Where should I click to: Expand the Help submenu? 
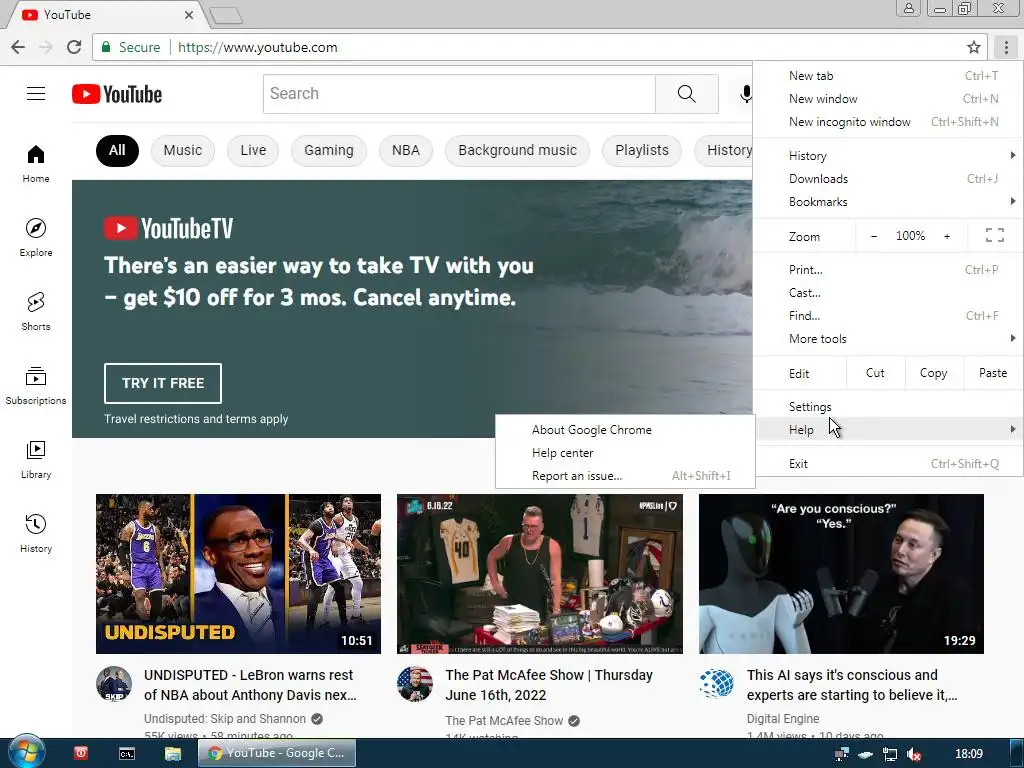888,429
